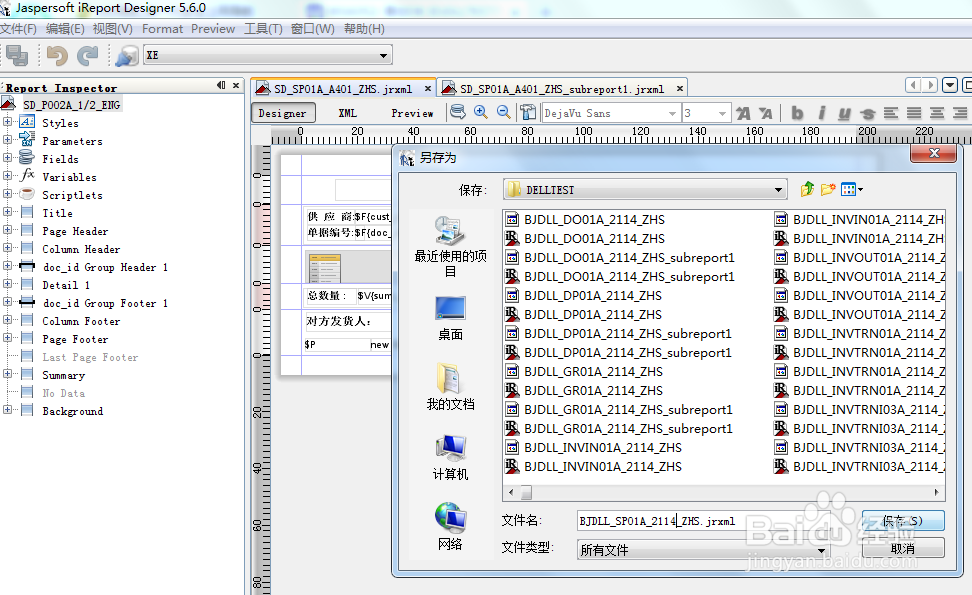972x595 pixels.
Task: Click the file list horizontal scrollbar thumb
Action: tap(526, 493)
